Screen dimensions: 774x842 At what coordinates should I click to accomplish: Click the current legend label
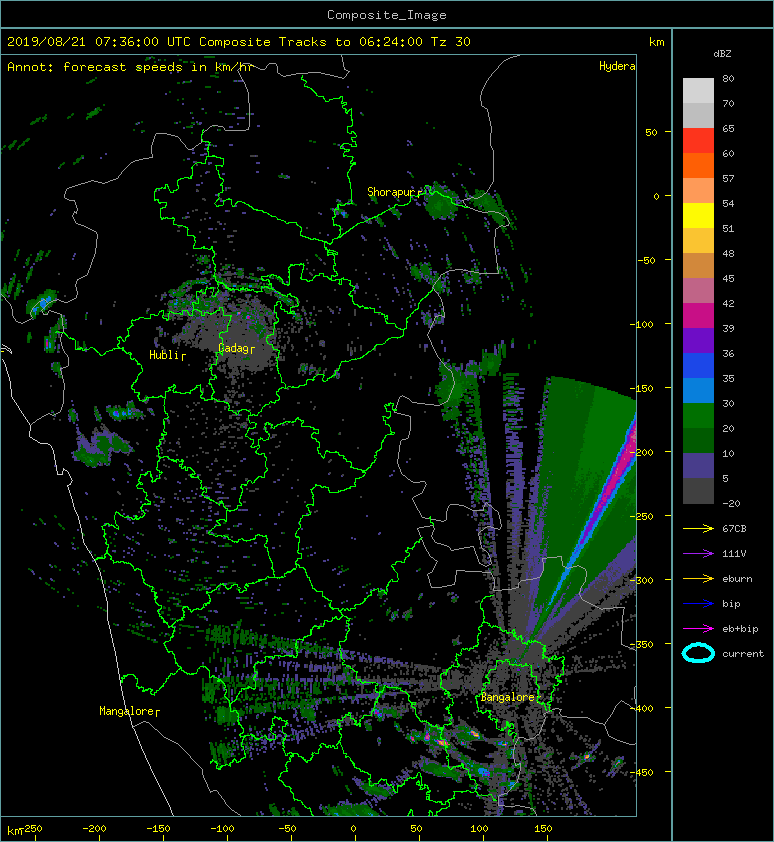click(x=743, y=654)
